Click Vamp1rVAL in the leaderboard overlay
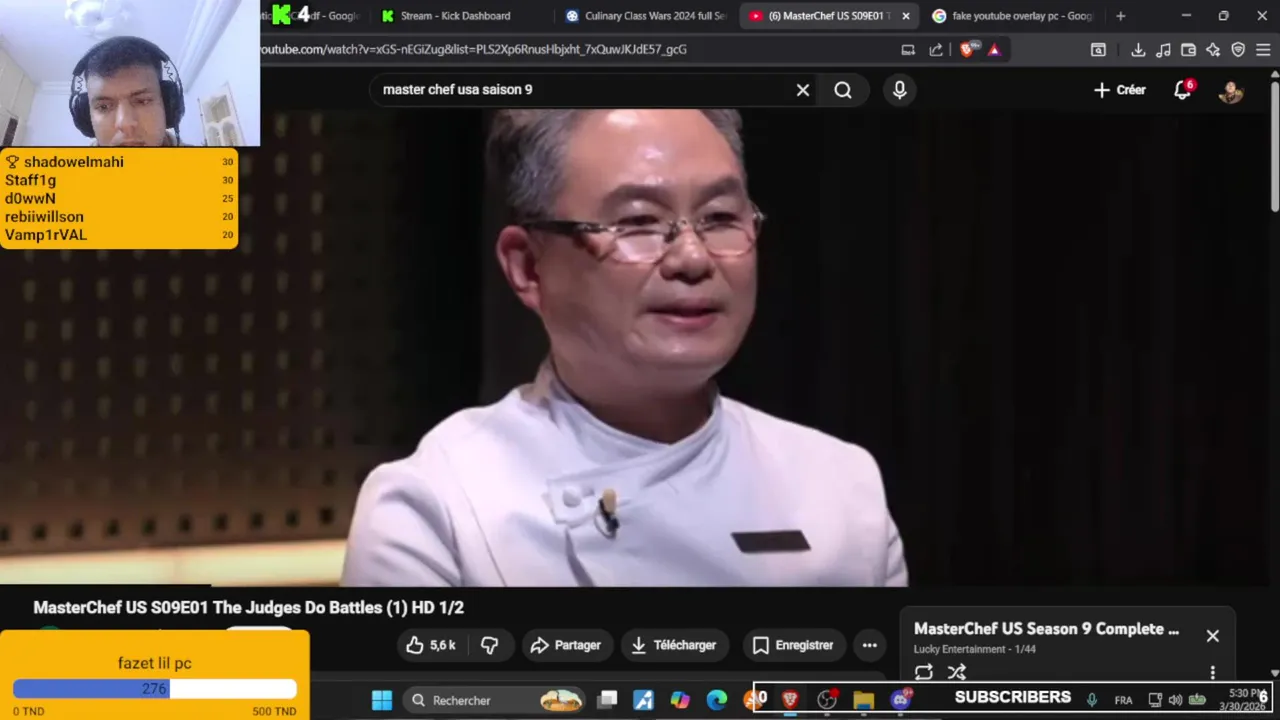The width and height of the screenshot is (1280, 720). point(46,235)
